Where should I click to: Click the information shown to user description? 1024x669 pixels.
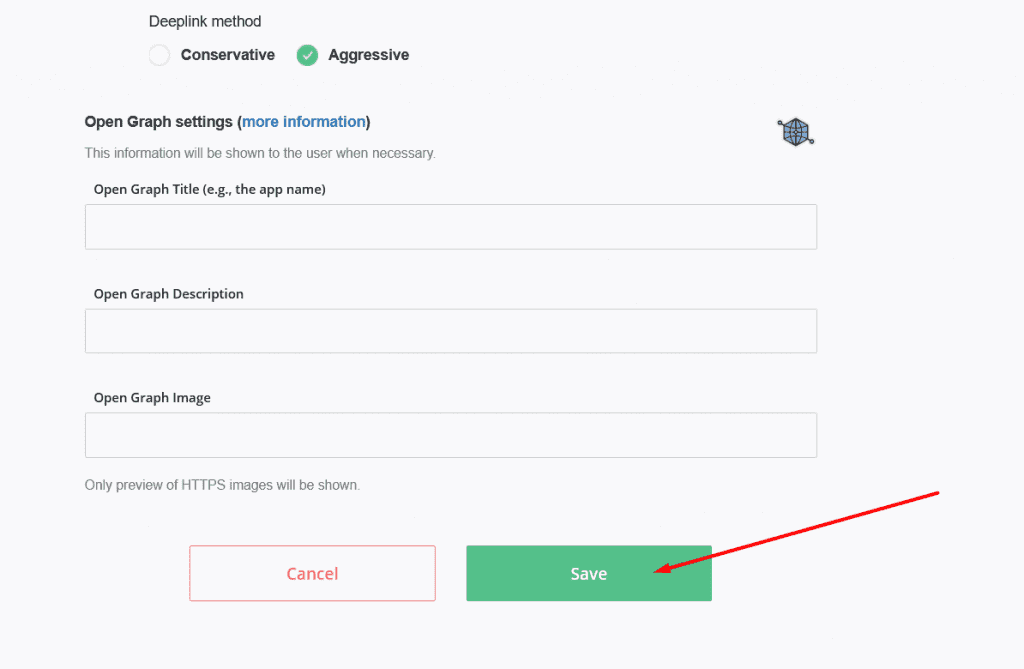point(260,153)
